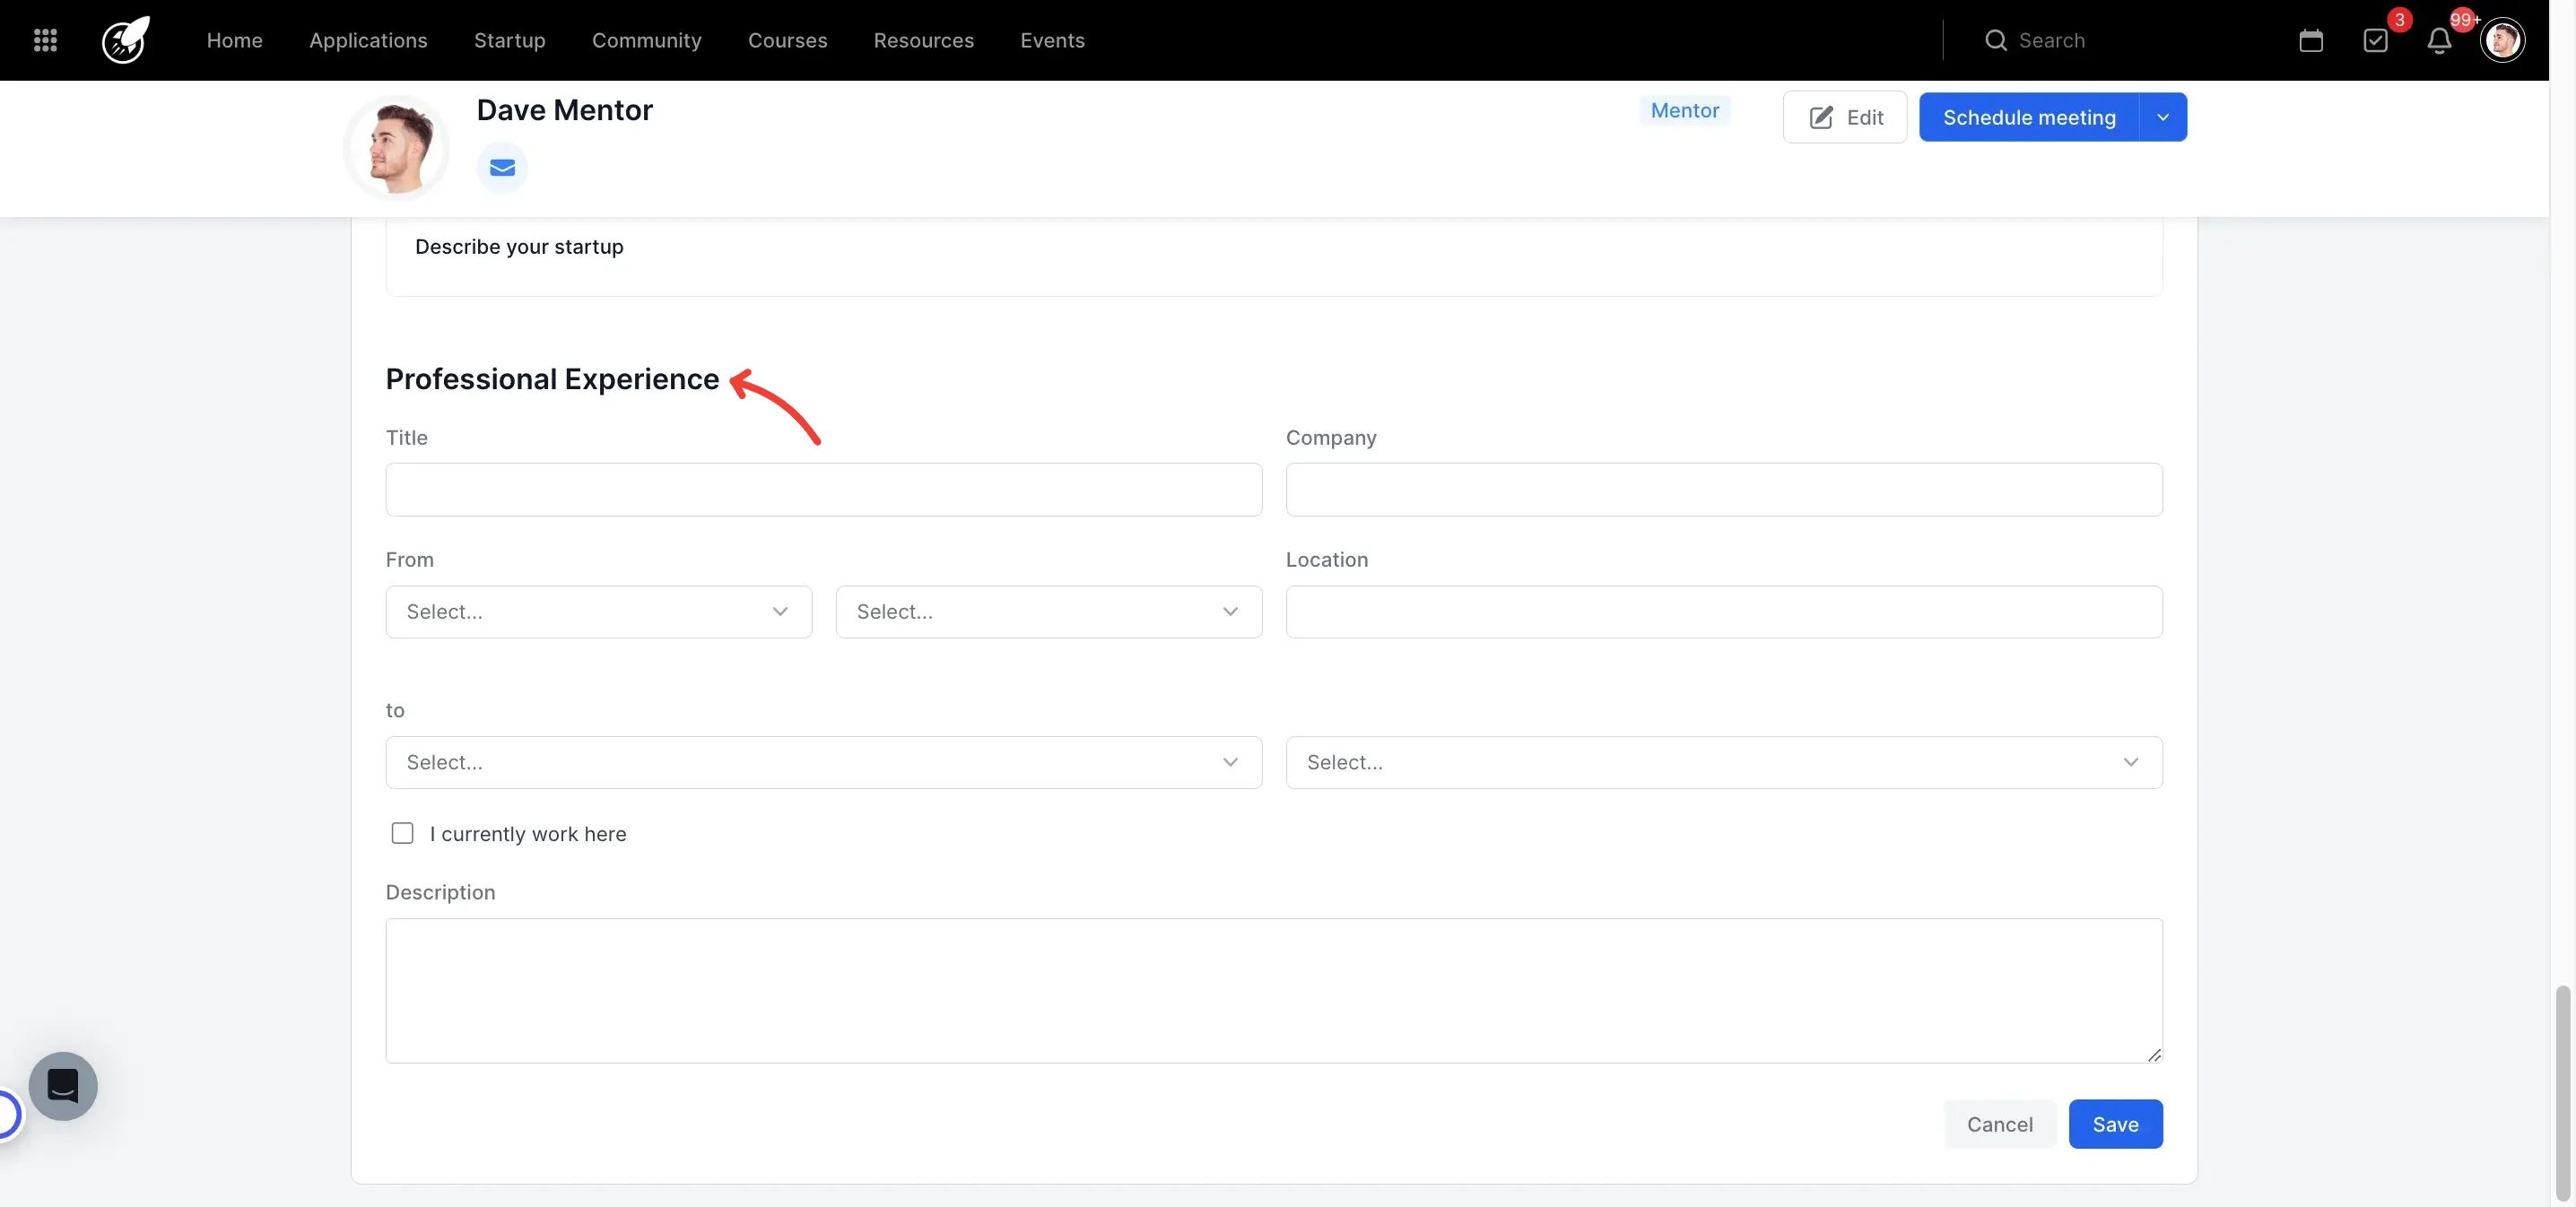2576x1207 pixels.
Task: Click the Cancel button
Action: coord(1999,1124)
